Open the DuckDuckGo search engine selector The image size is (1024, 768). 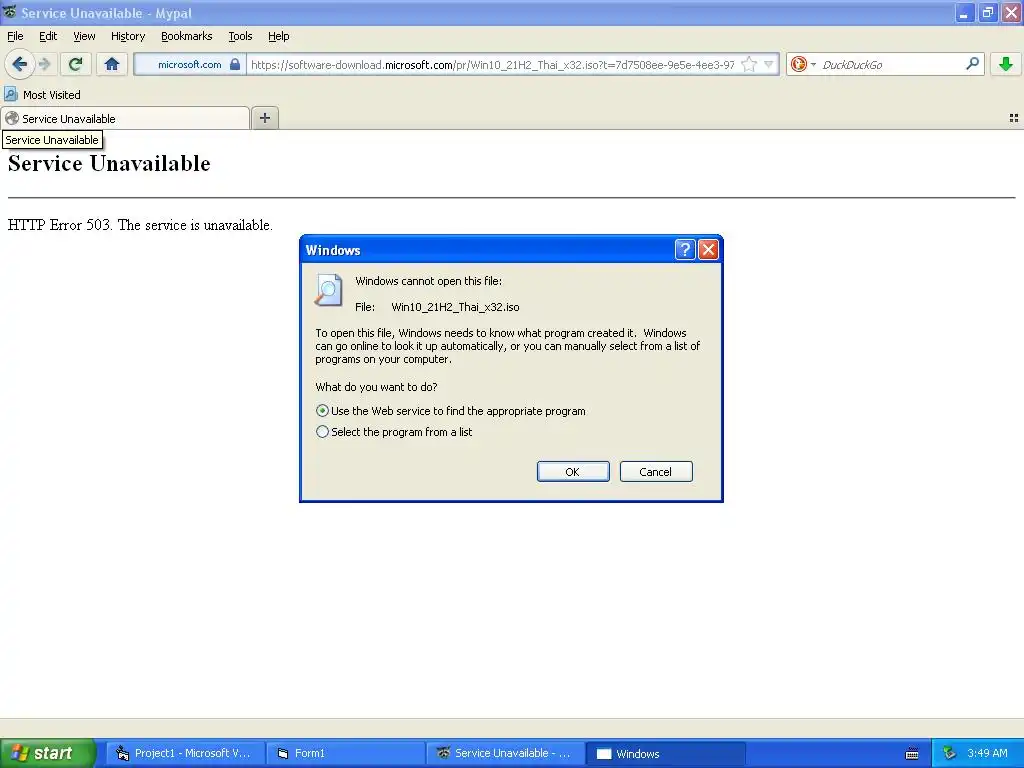[803, 64]
